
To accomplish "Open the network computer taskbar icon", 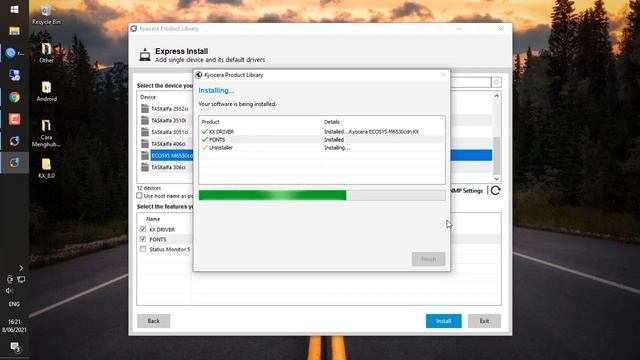I will point(14,75).
